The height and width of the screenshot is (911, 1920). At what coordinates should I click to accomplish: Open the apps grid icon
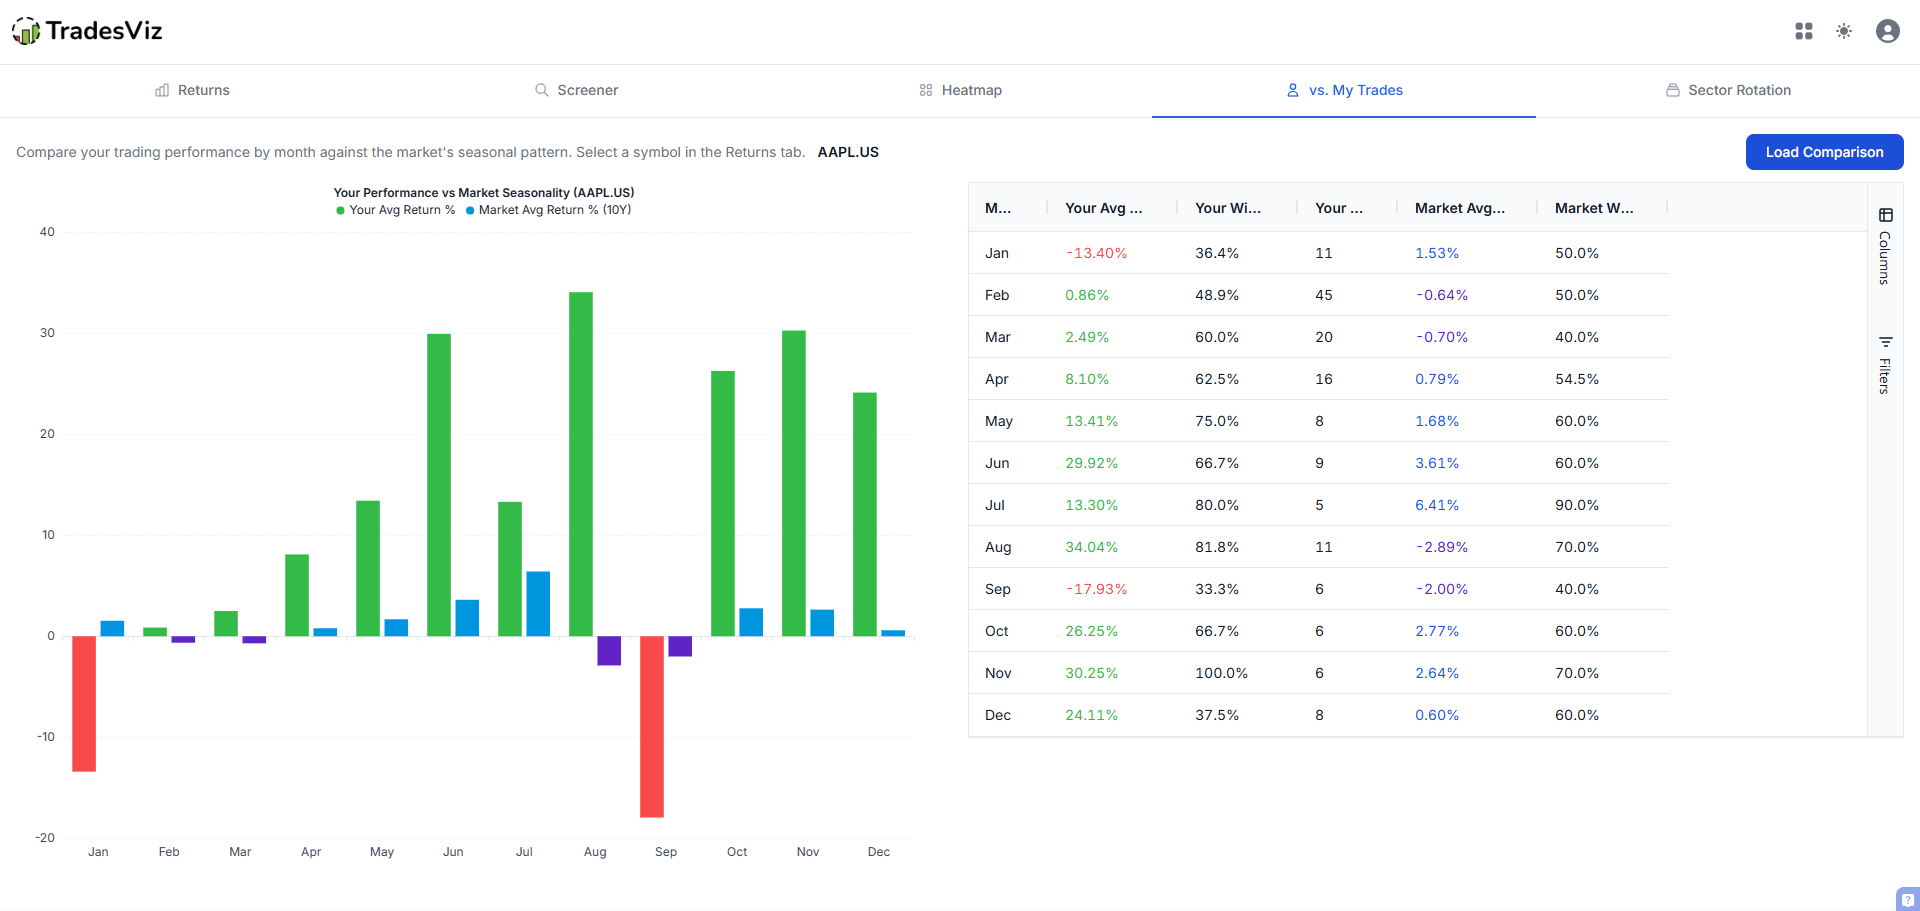click(x=1804, y=31)
